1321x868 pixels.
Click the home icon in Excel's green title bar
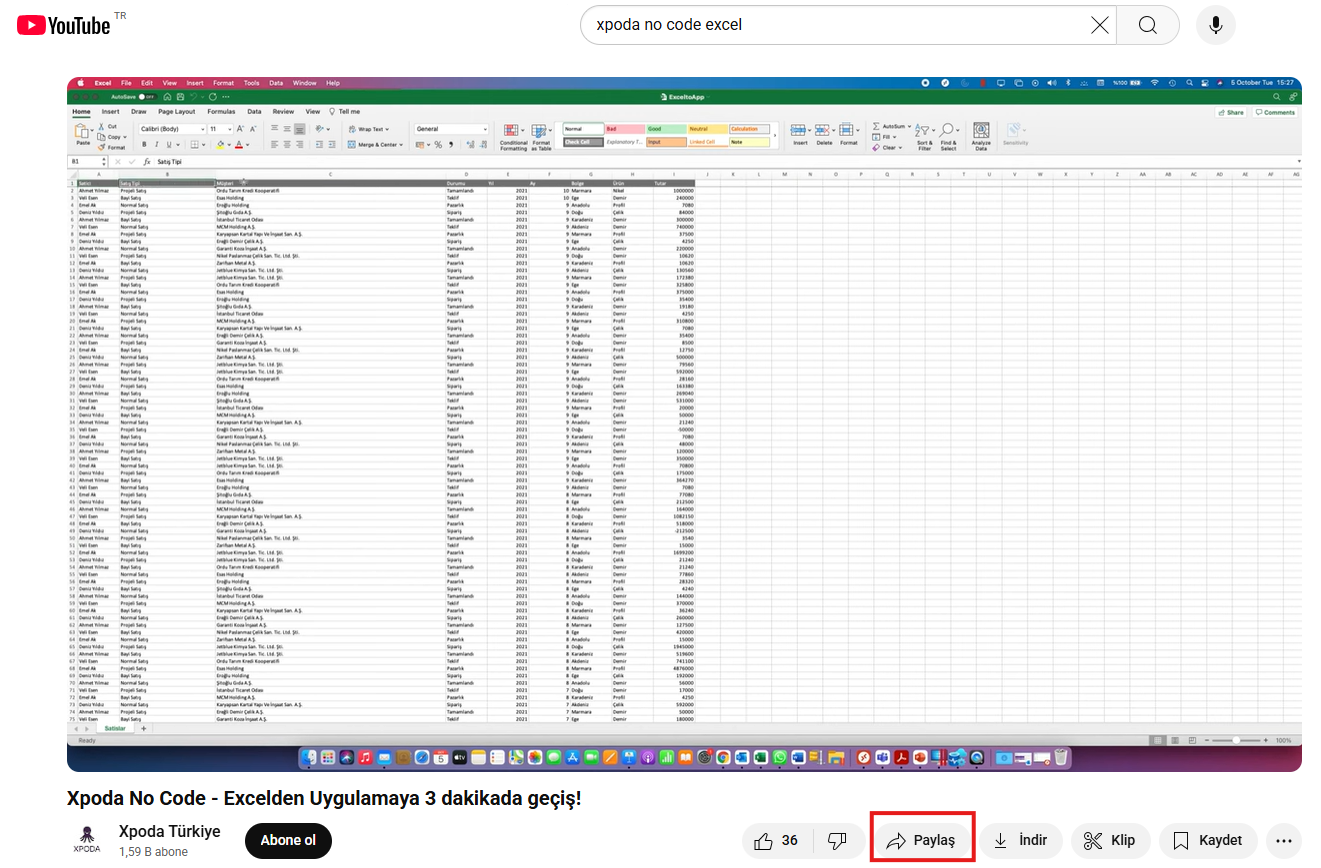click(167, 97)
